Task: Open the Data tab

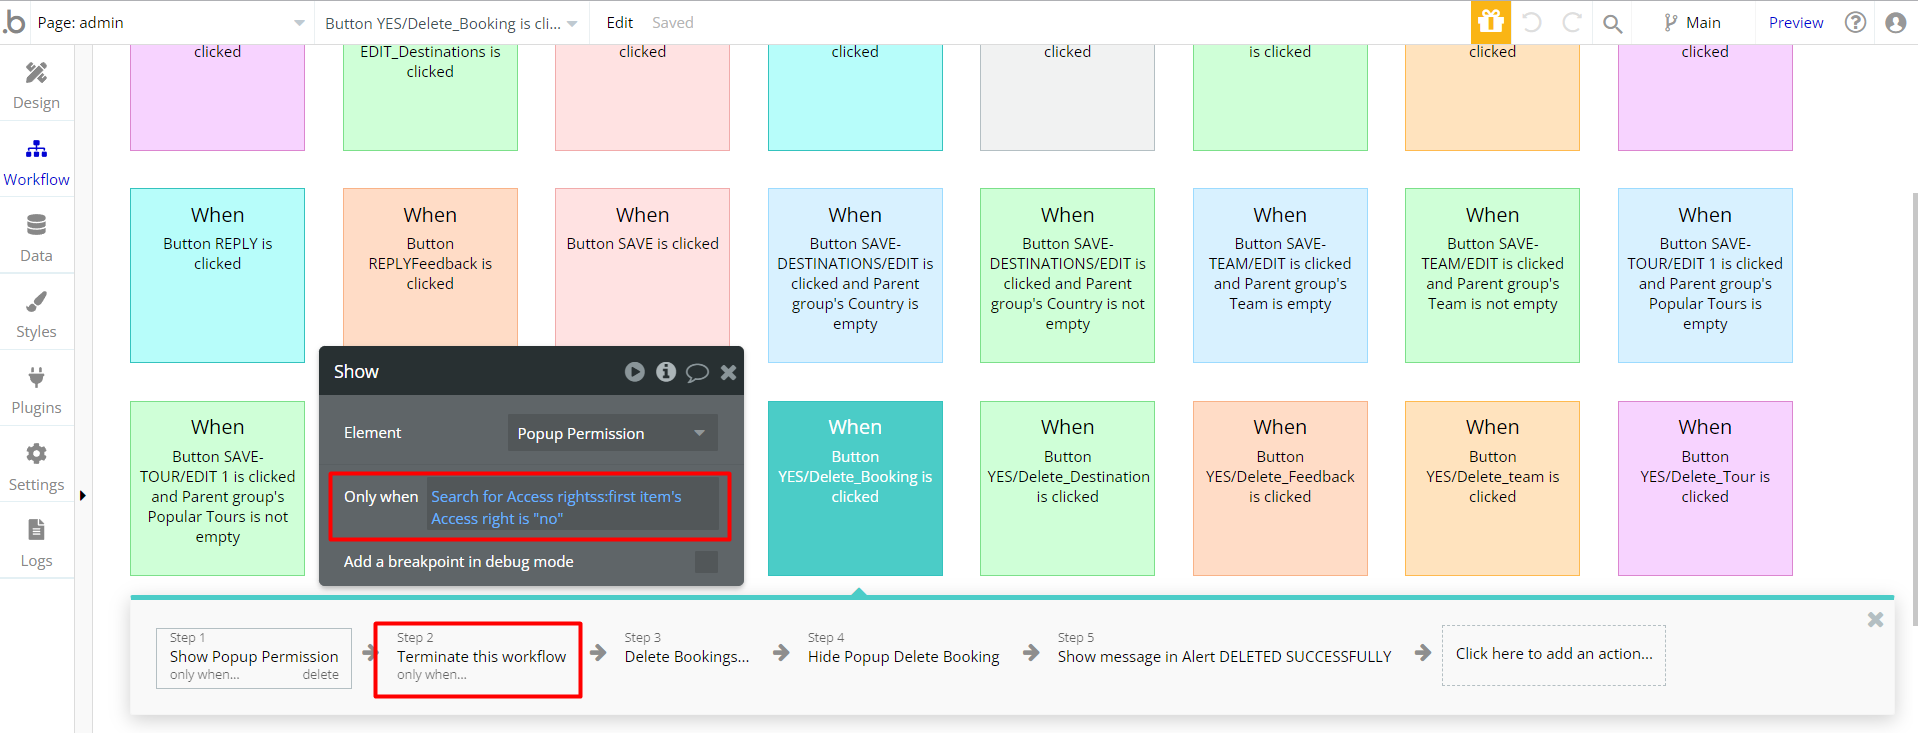Action: pyautogui.click(x=36, y=238)
